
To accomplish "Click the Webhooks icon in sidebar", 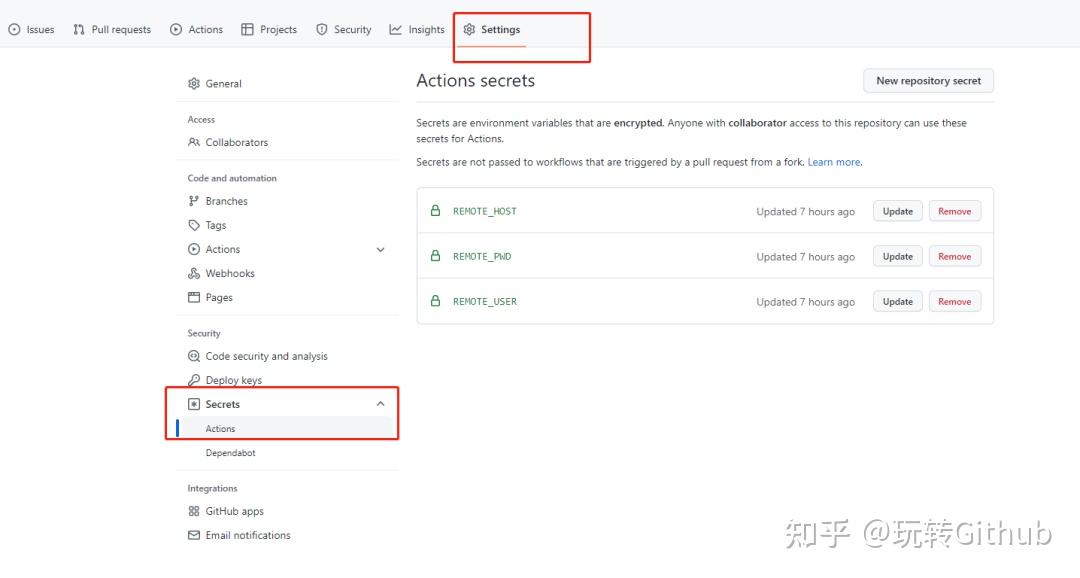I will coord(194,273).
